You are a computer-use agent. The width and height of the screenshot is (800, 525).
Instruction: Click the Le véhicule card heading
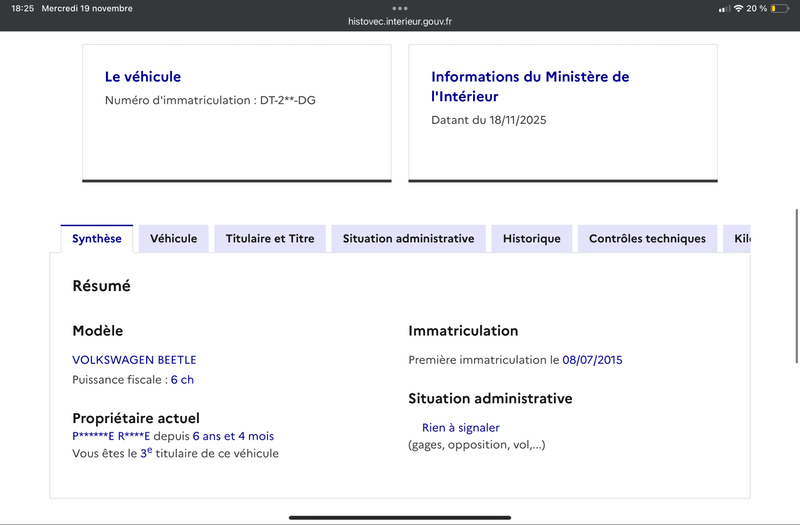point(143,77)
